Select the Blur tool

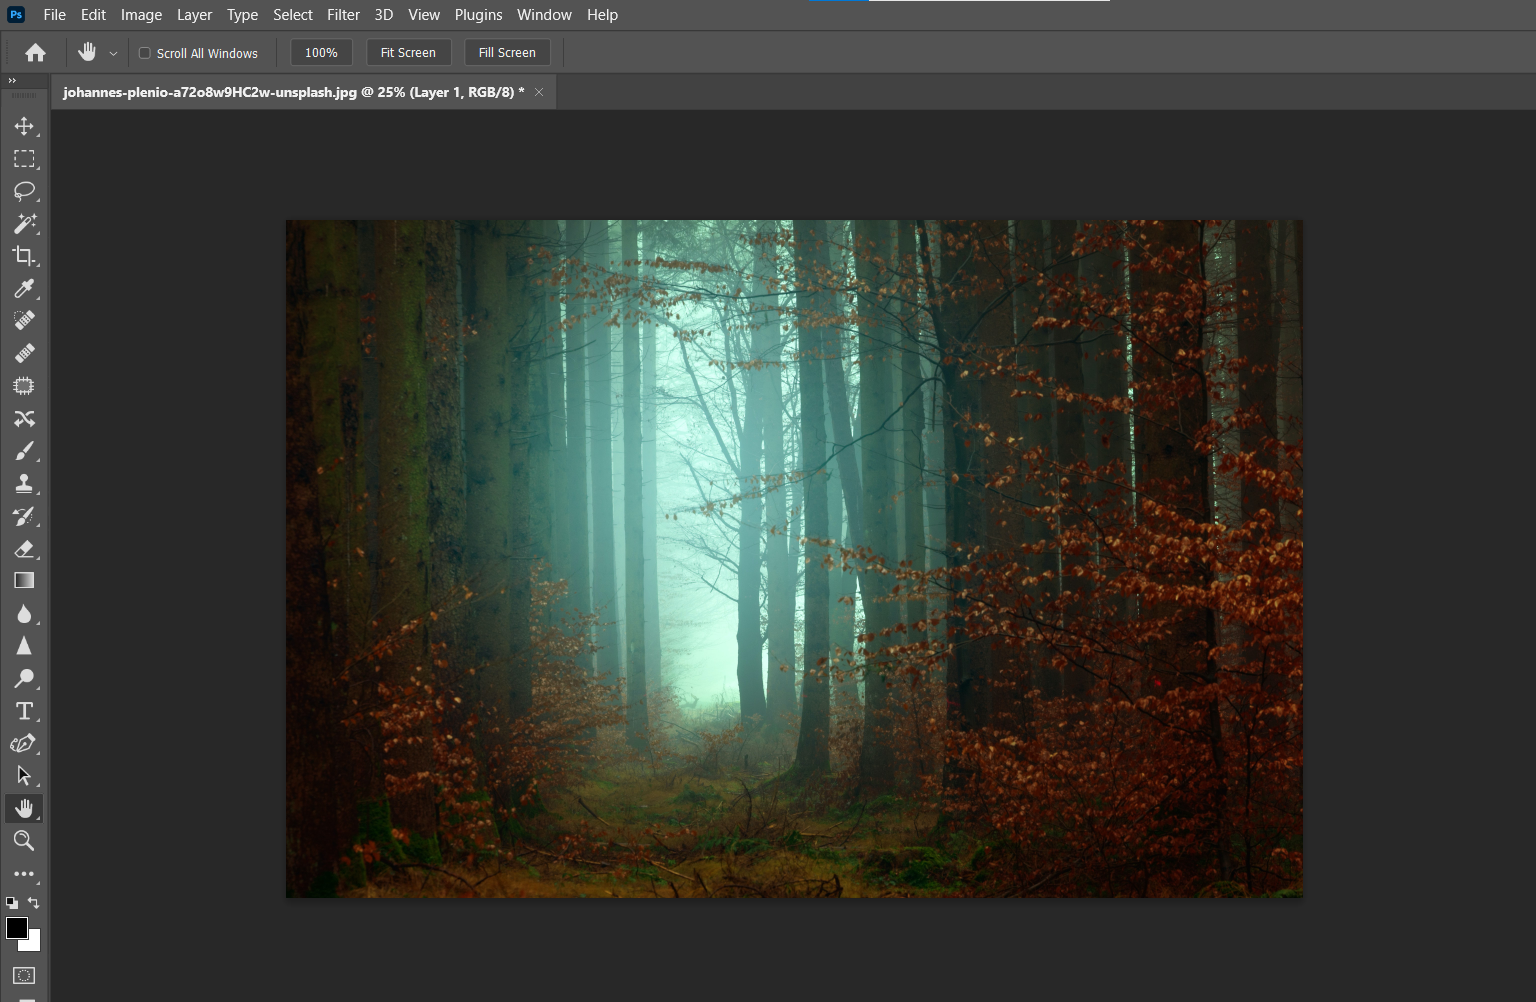coord(24,613)
